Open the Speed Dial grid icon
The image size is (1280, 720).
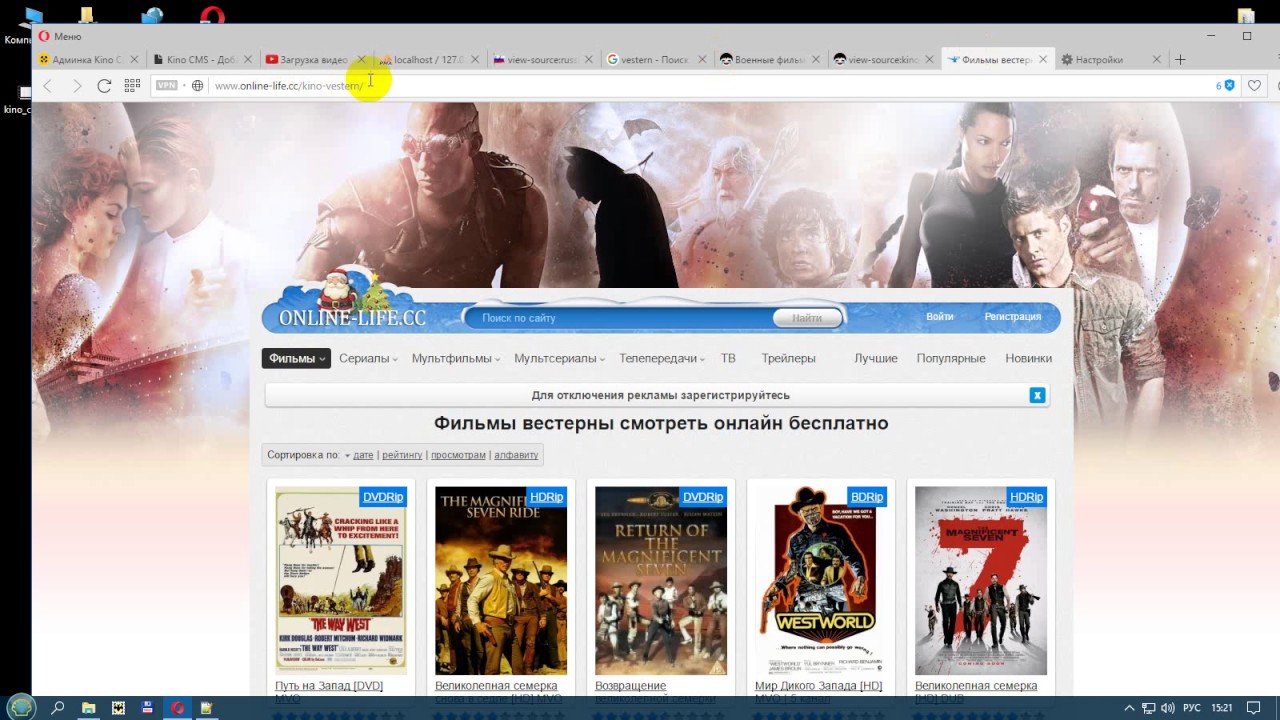click(132, 86)
